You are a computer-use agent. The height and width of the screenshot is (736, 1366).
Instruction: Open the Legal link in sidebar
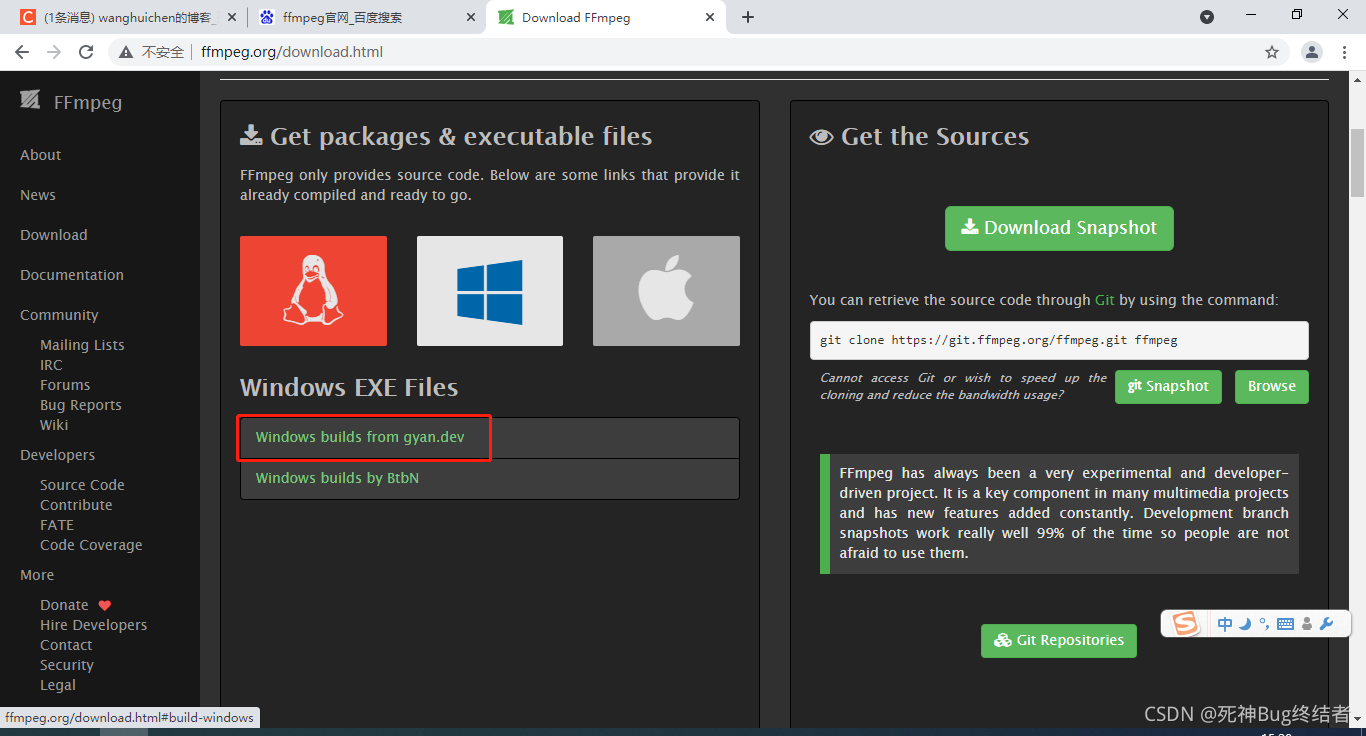point(58,685)
